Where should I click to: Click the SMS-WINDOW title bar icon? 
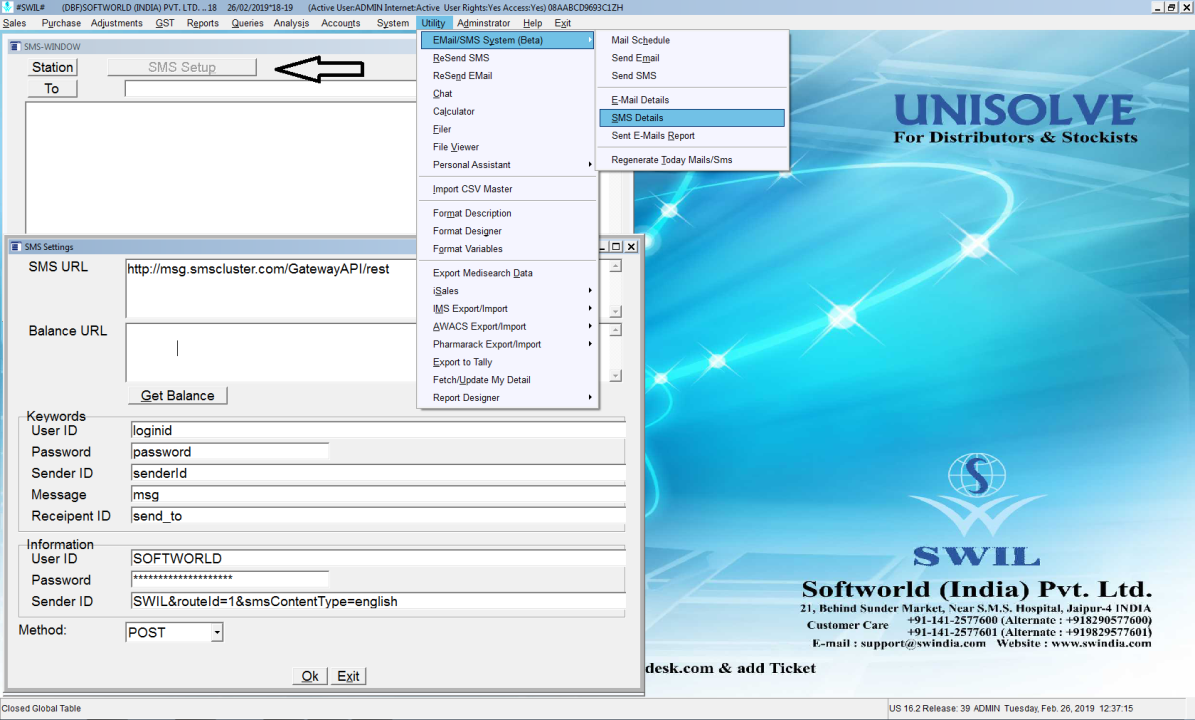click(x=15, y=46)
